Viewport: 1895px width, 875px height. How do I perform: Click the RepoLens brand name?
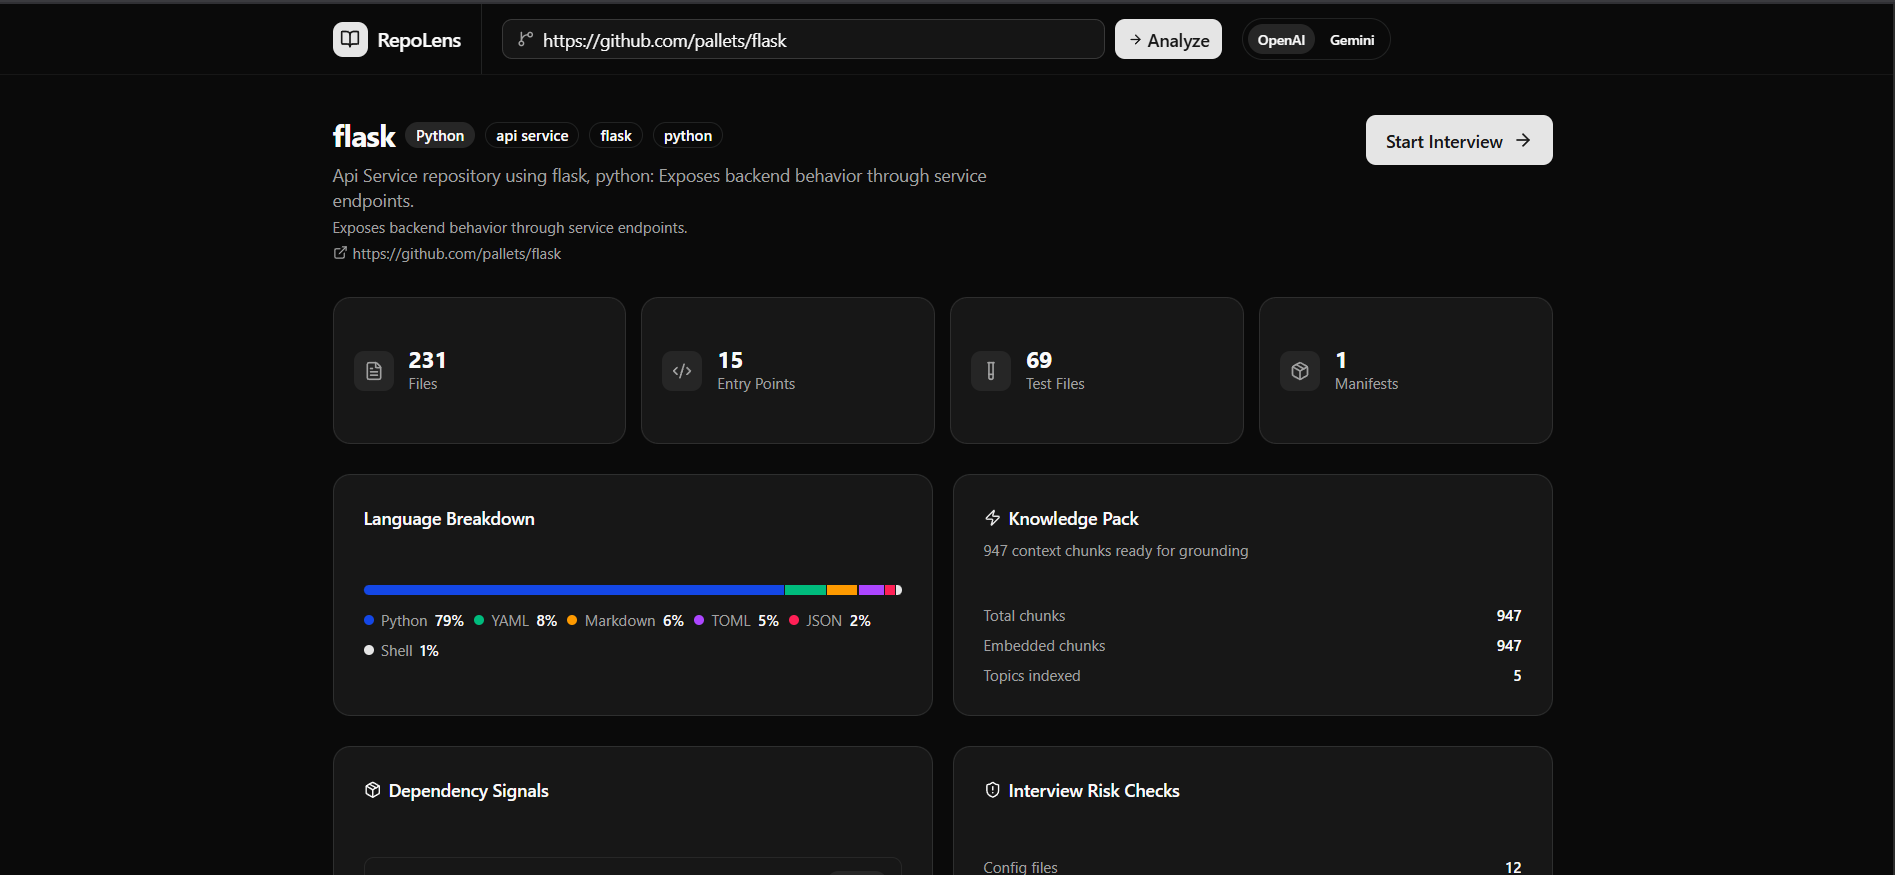(419, 40)
